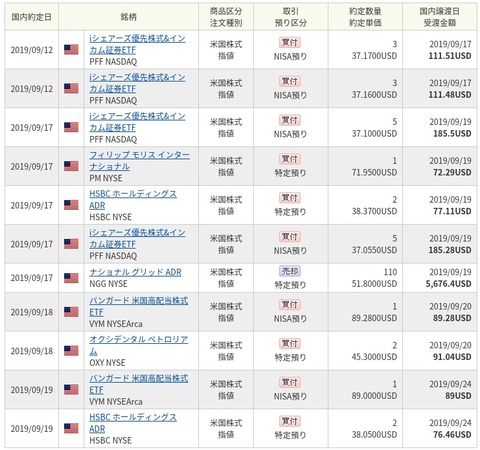Click the US flag in the 111.51USD row
Viewport: 480px width, 450px height.
(71, 49)
